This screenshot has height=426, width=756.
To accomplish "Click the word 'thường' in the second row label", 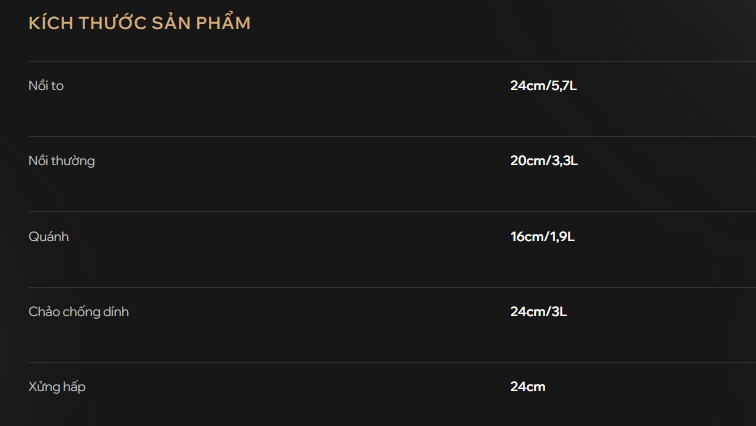I will (73, 161).
